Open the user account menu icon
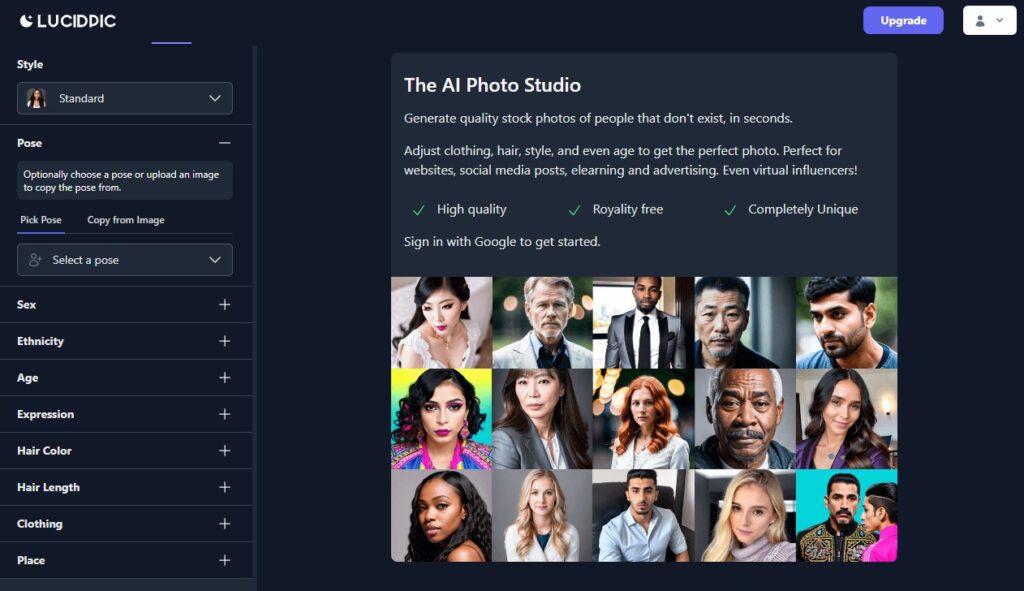 [x=989, y=21]
